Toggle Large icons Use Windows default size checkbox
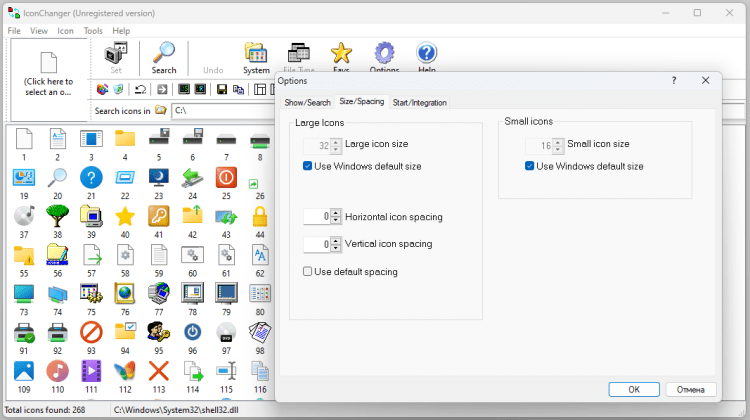This screenshot has height=420, width=750. 308,166
